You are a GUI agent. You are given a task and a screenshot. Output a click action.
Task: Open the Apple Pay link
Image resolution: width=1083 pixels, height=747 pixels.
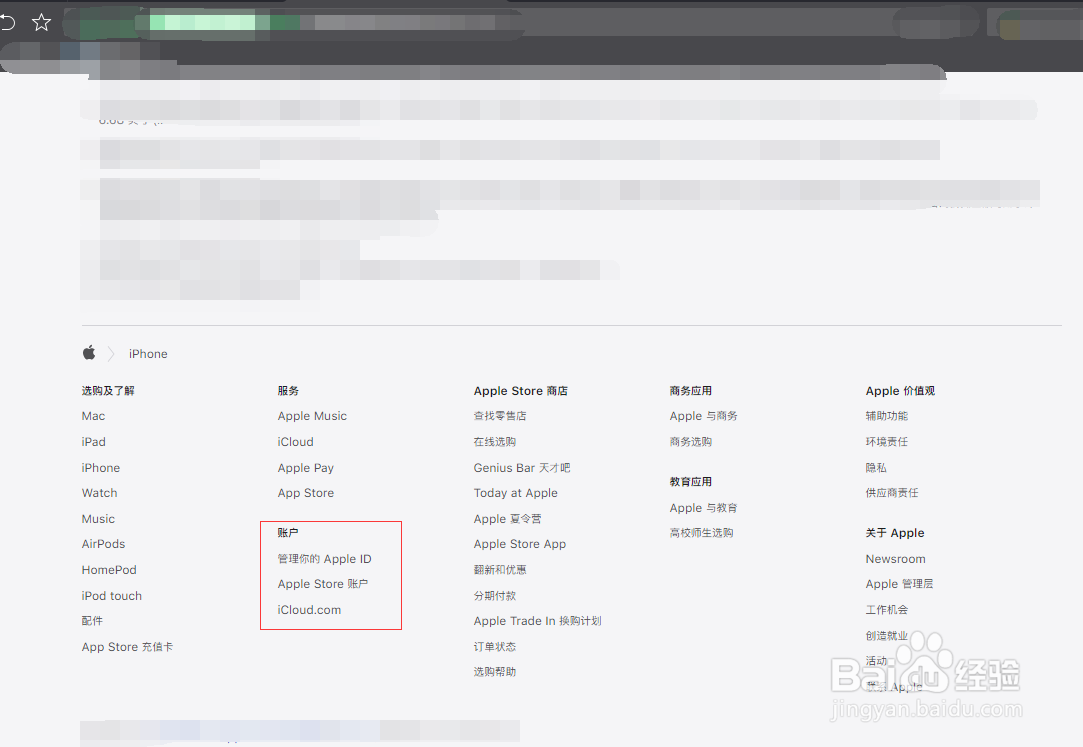coord(306,467)
